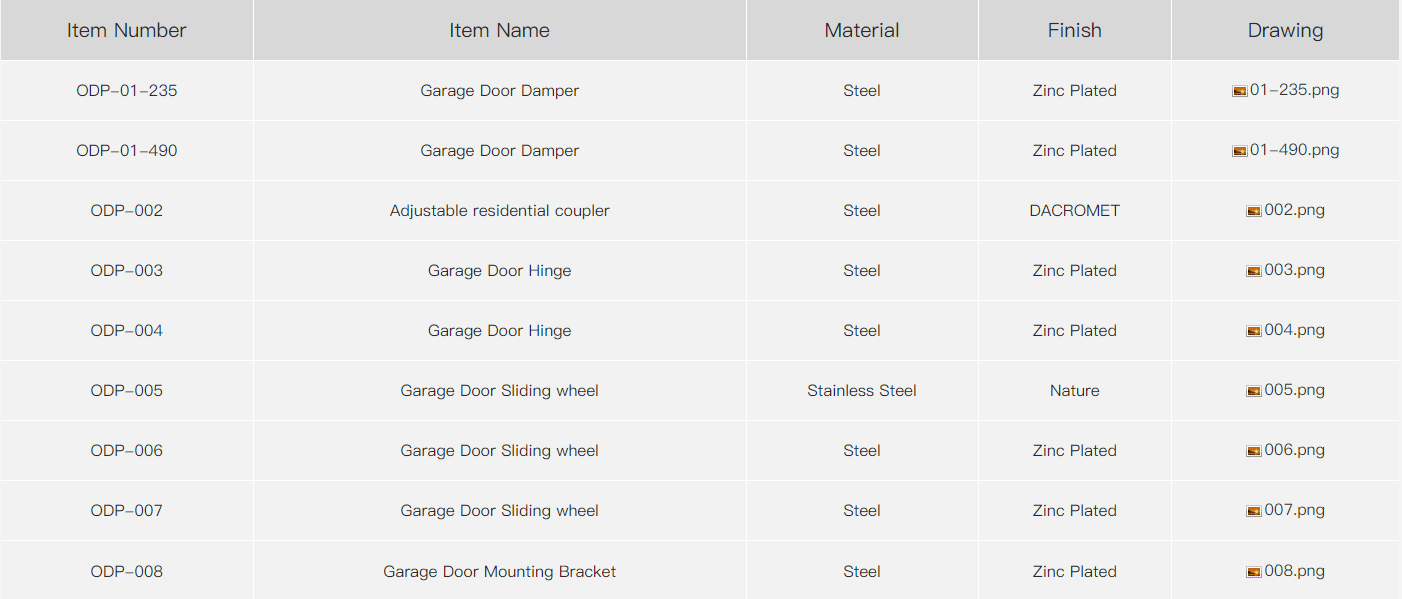Open the 005.png drawing file link
Viewport: 1402px width, 599px height.
(1294, 390)
